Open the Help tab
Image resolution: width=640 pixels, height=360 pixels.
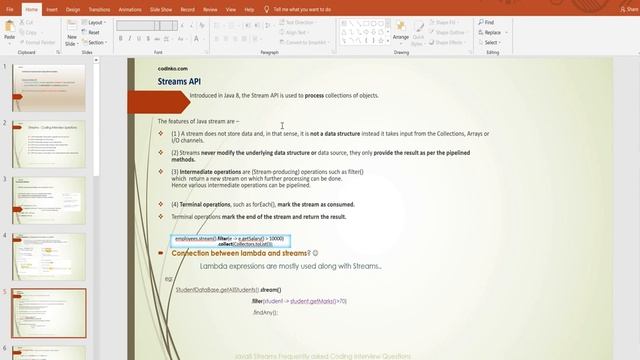click(x=249, y=9)
